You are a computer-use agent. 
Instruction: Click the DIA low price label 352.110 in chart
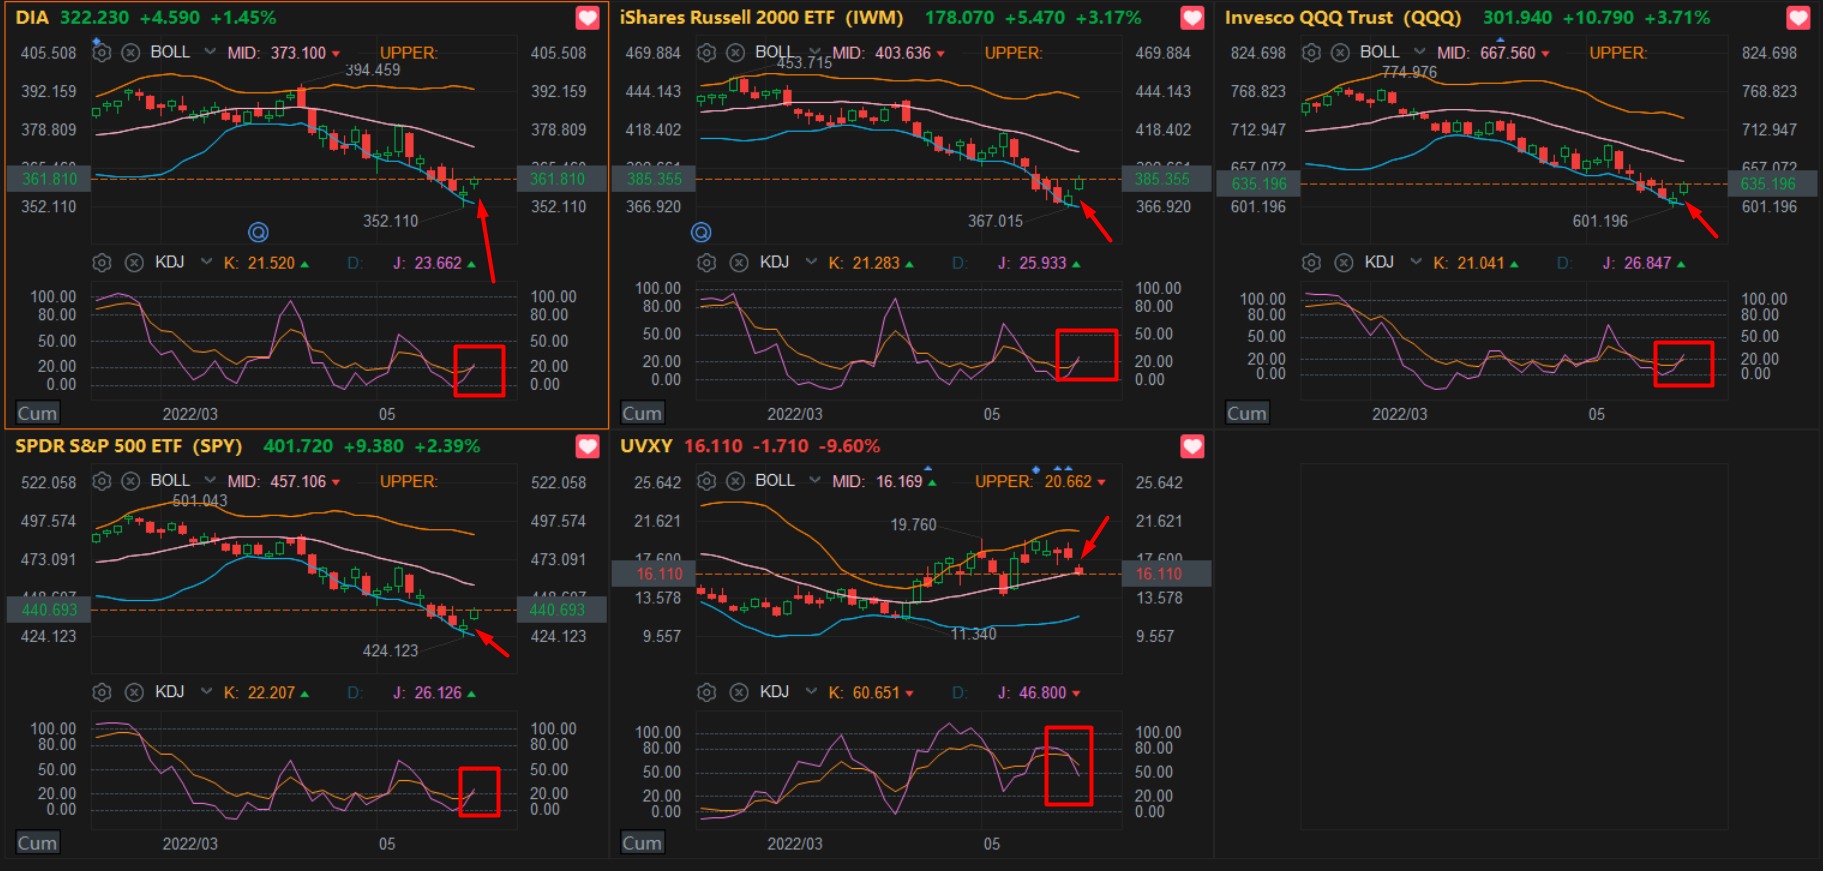[x=390, y=221]
